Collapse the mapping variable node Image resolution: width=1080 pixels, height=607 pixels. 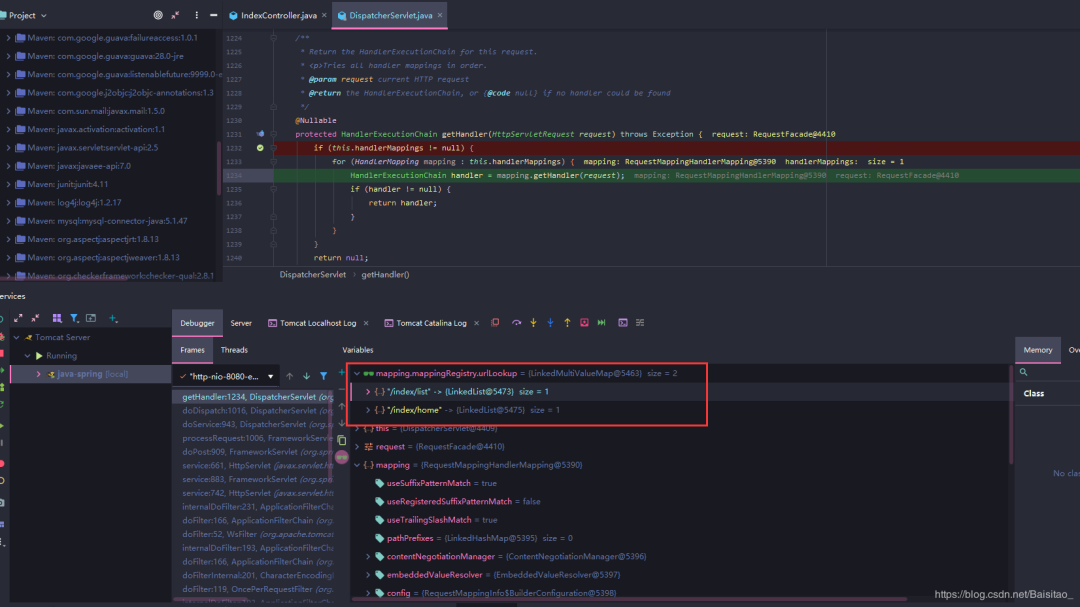pos(357,465)
